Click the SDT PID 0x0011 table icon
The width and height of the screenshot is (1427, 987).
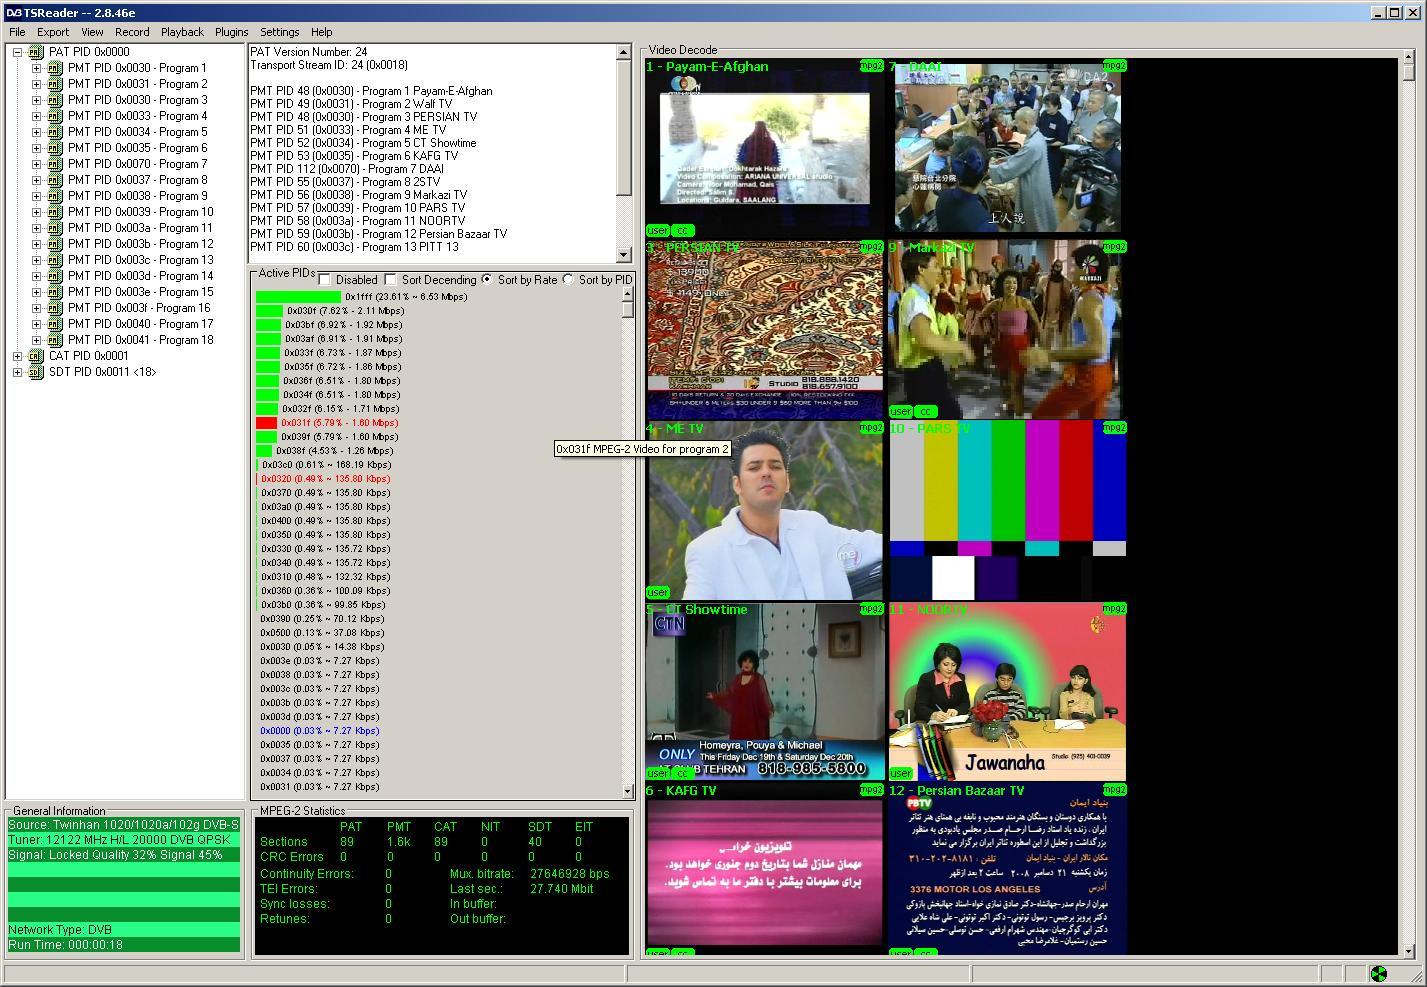pos(36,372)
